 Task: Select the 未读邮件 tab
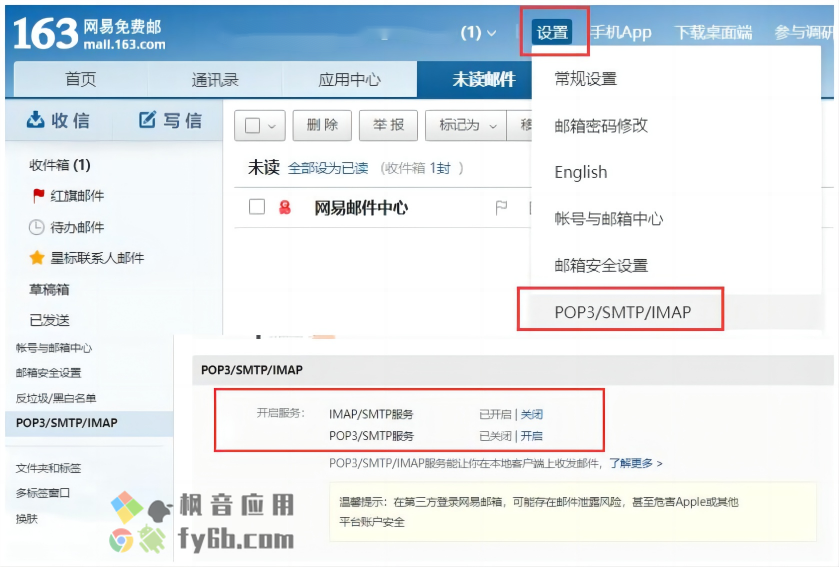(x=484, y=79)
